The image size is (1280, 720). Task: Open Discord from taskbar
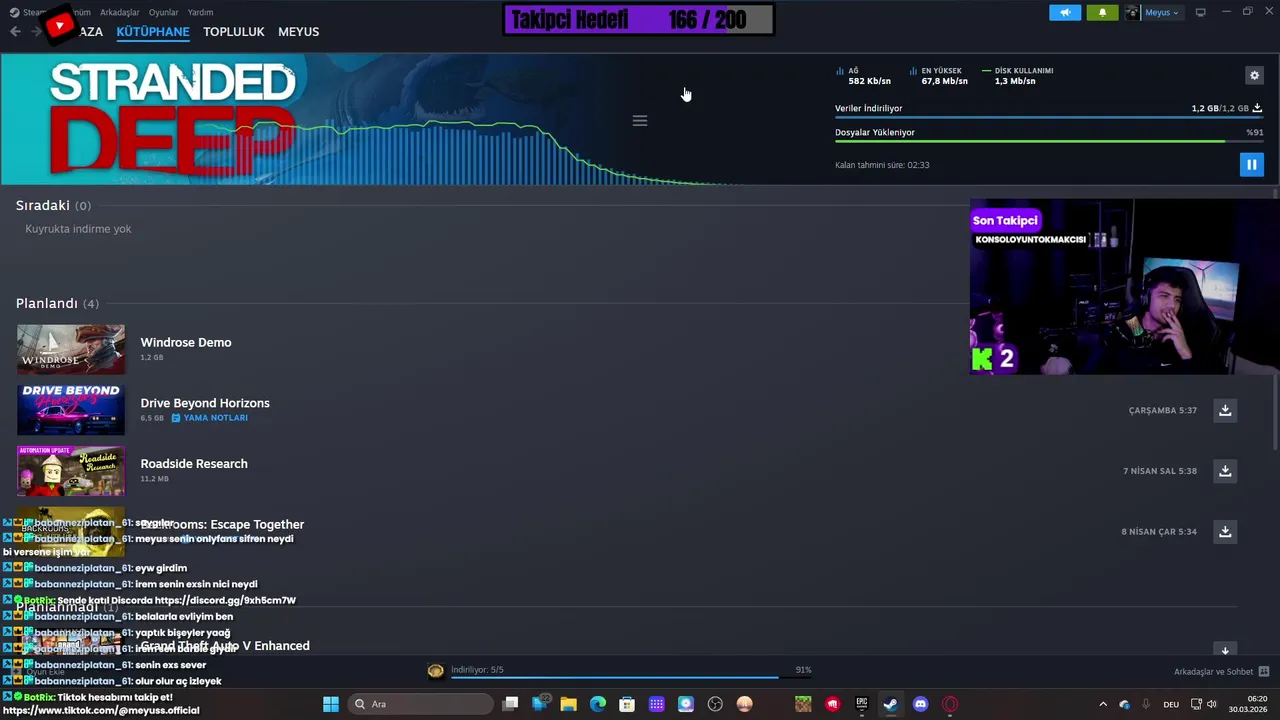point(921,704)
